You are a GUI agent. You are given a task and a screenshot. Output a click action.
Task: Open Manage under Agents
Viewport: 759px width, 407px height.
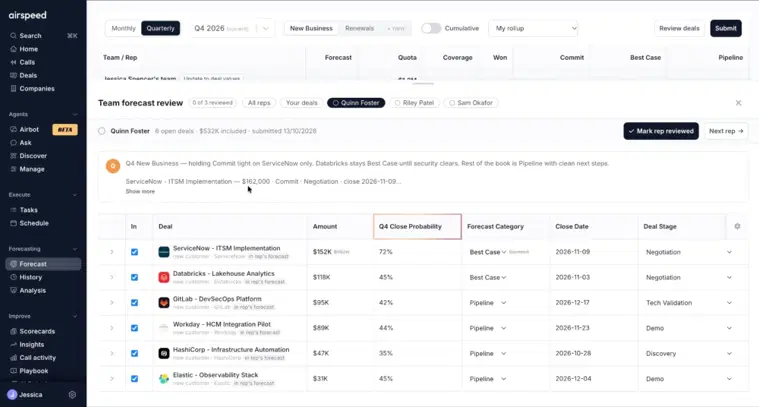27,169
